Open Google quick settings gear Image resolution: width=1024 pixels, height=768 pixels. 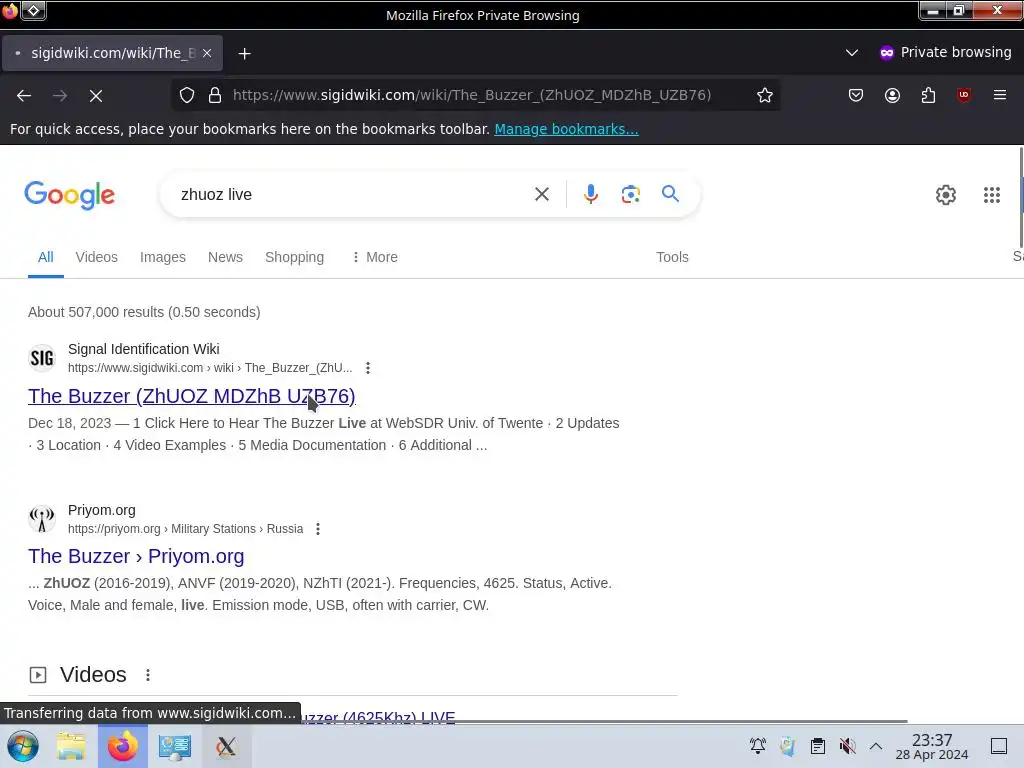click(946, 195)
